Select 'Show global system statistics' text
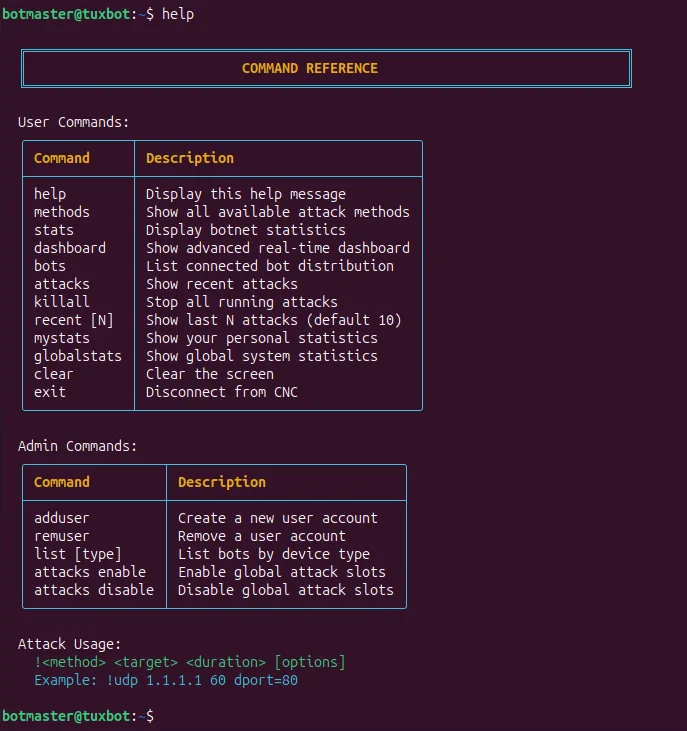Viewport: 687px width, 731px height. (x=261, y=356)
